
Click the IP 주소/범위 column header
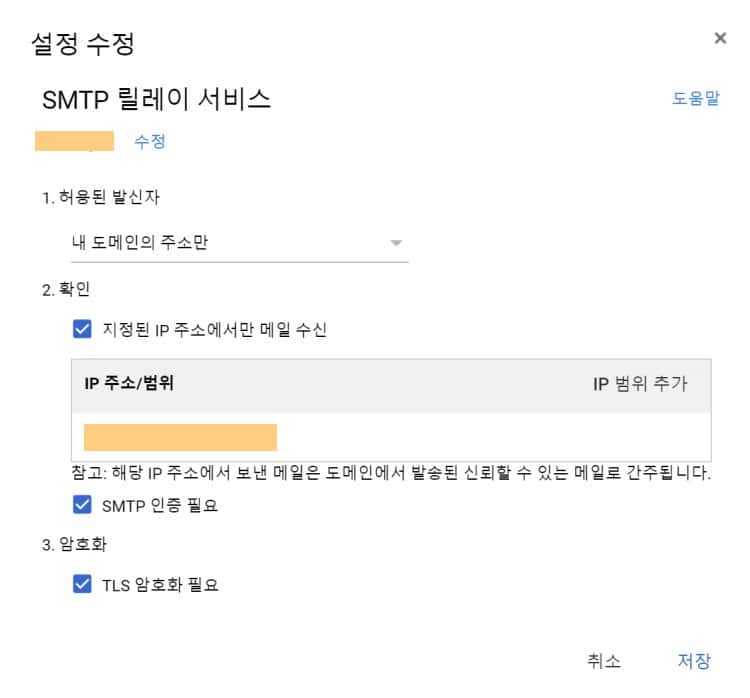[x=129, y=384]
